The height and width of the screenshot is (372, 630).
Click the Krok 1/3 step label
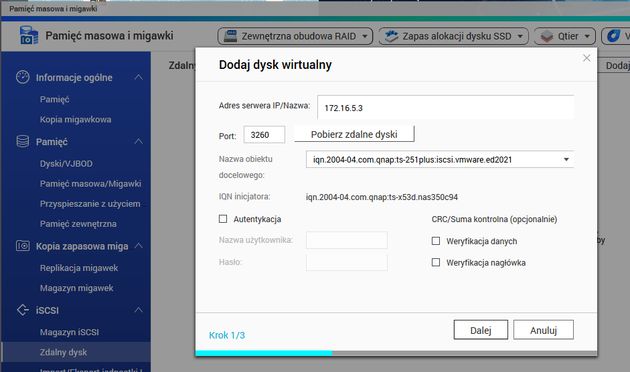pyautogui.click(x=227, y=335)
